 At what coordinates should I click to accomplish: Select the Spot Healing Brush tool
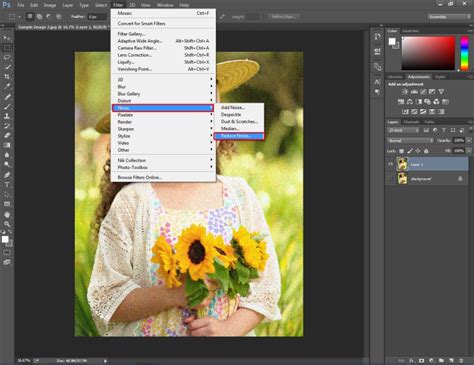[7, 97]
